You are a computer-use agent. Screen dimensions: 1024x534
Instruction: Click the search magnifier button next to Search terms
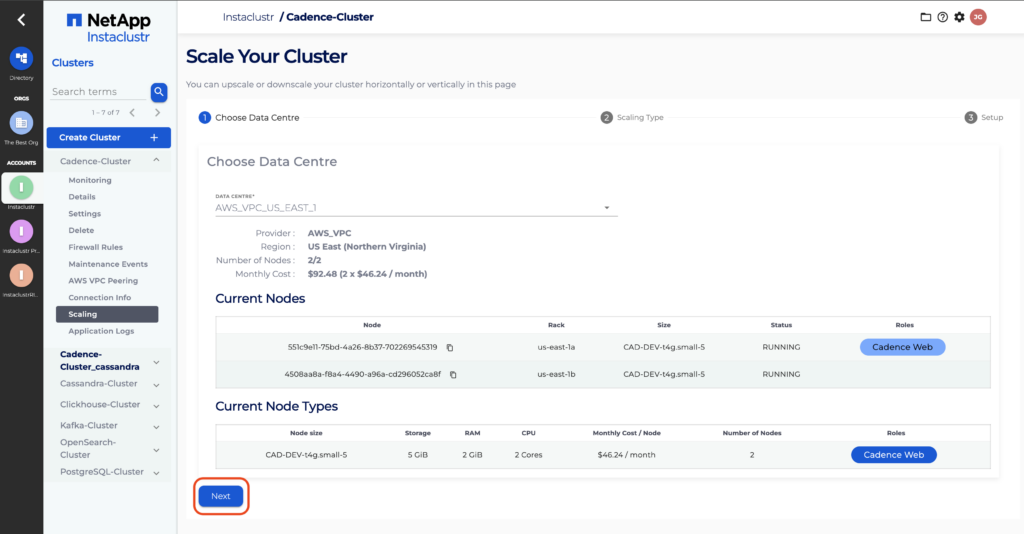click(x=159, y=92)
